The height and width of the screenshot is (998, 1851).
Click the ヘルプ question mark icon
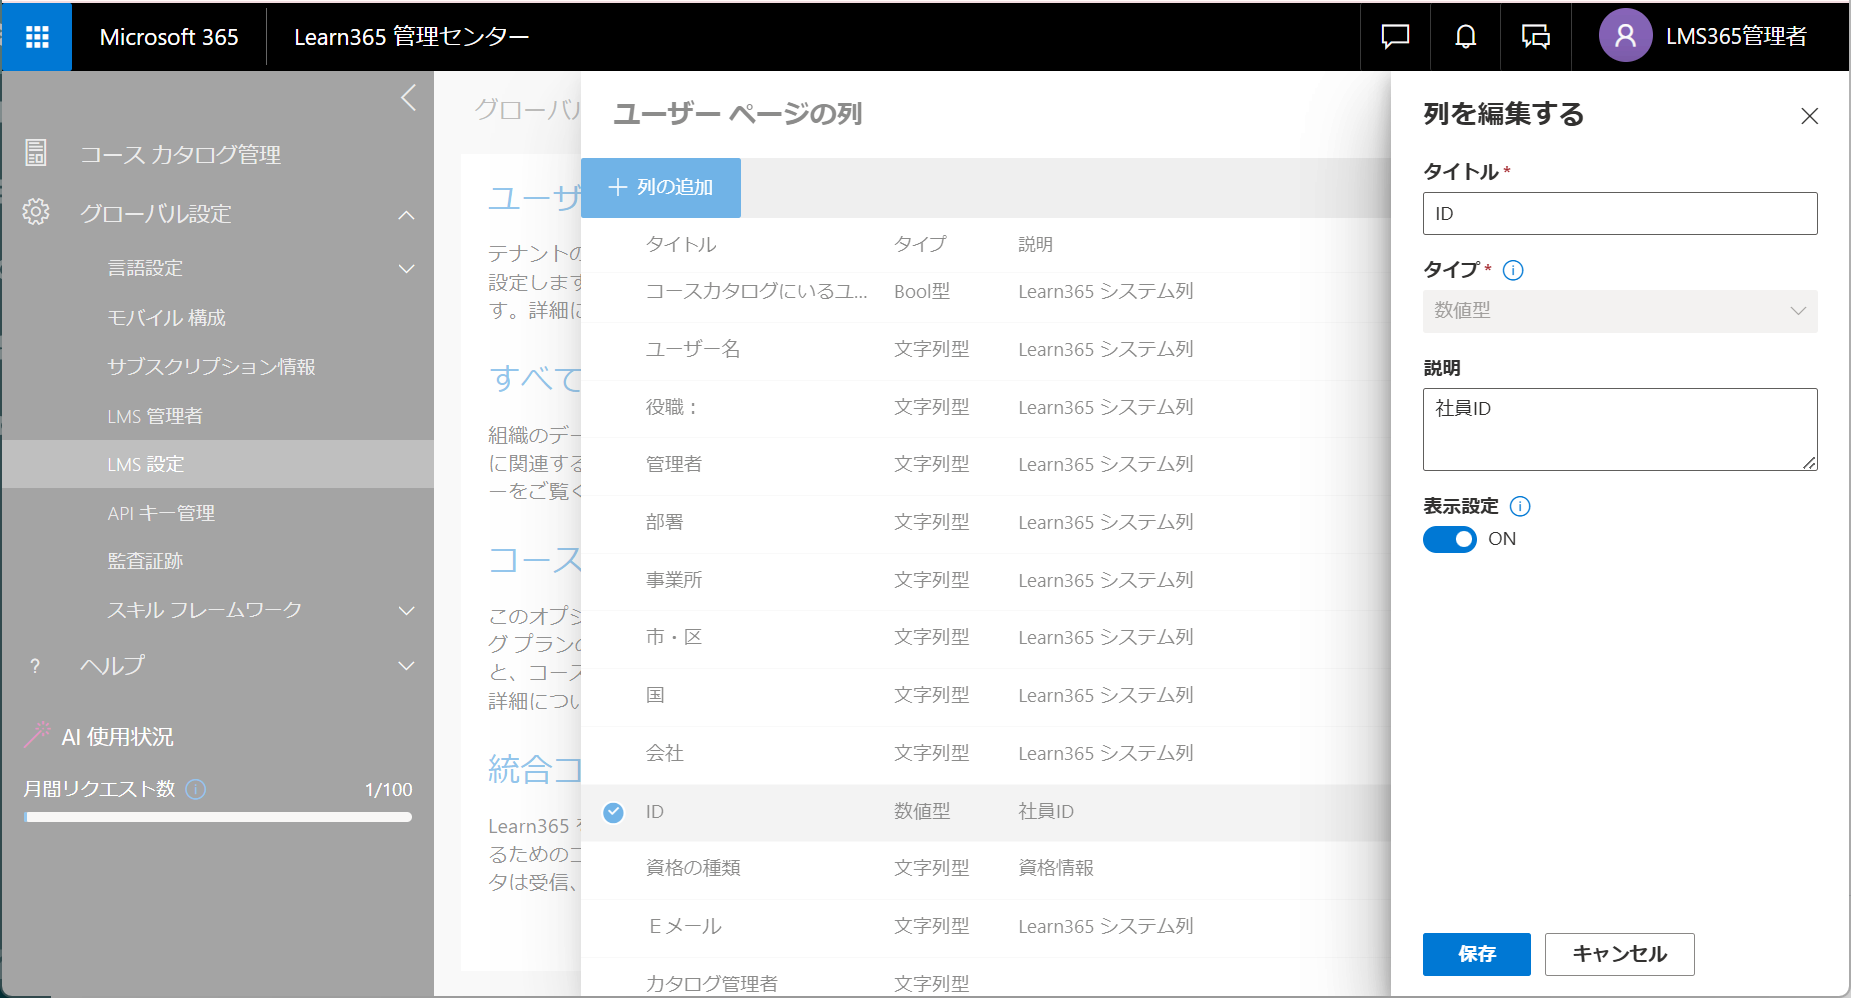pyautogui.click(x=35, y=665)
